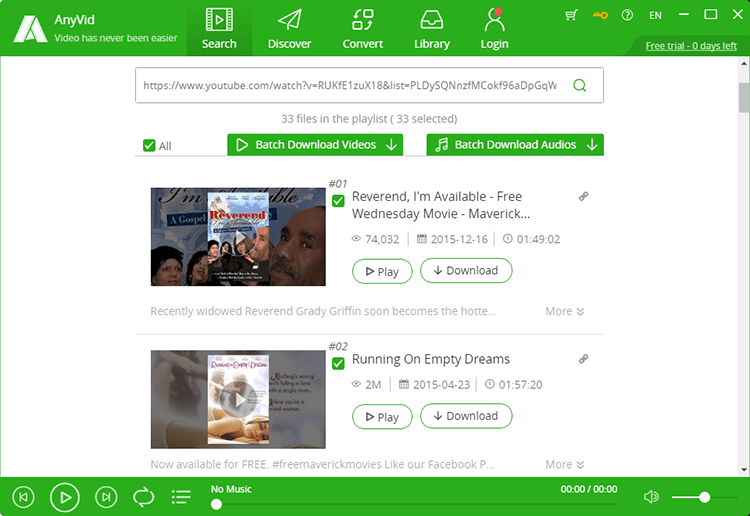This screenshot has height=516, width=750.
Task: Play Reverend, I'm Available video
Action: [x=382, y=271]
